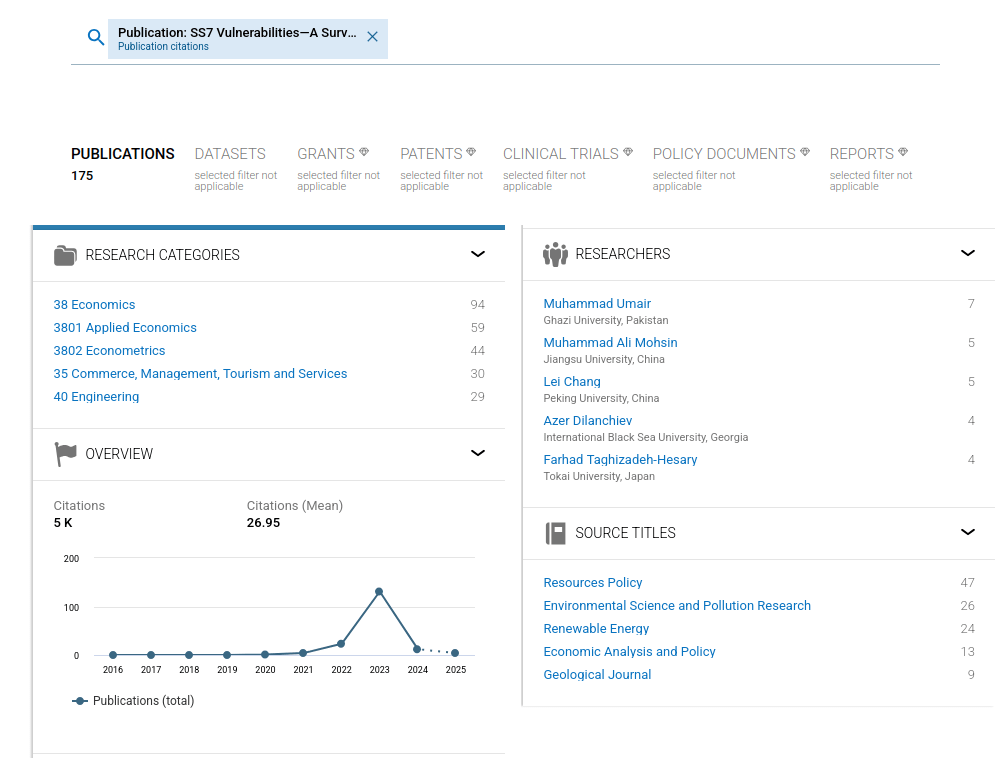Click the diamond icon beside Grants
The width and height of the screenshot is (1000, 775).
pyautogui.click(x=364, y=152)
